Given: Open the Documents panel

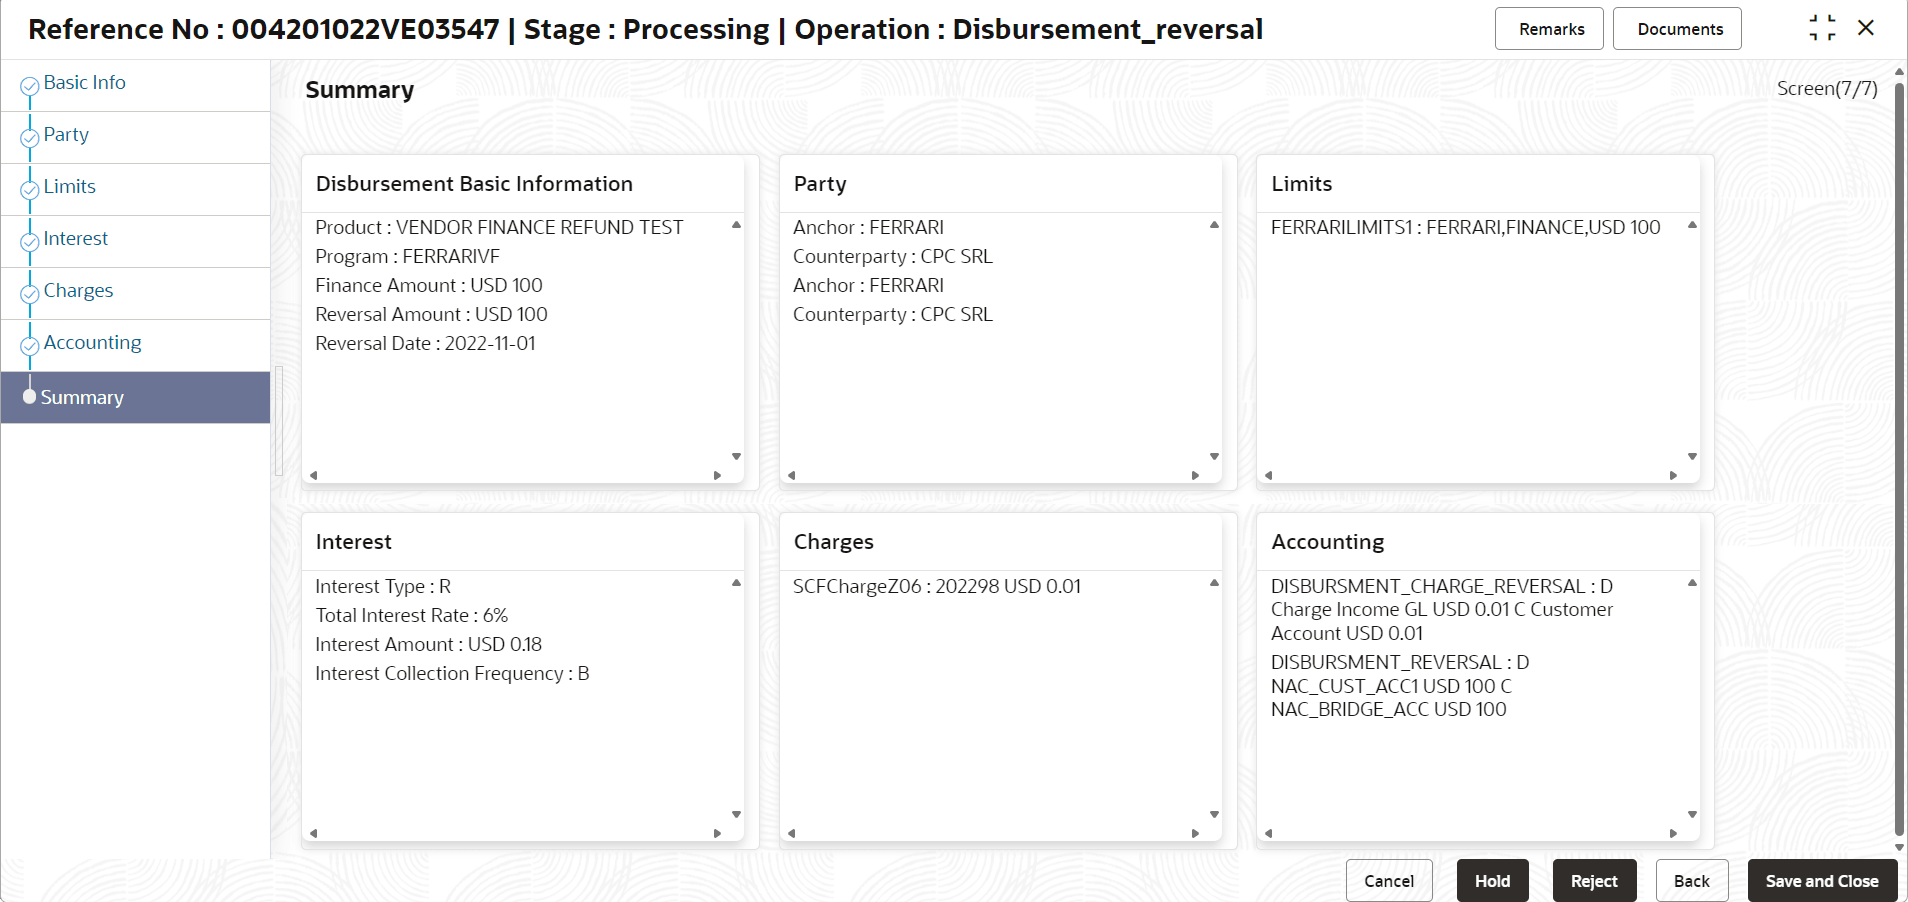Looking at the screenshot, I should point(1677,29).
